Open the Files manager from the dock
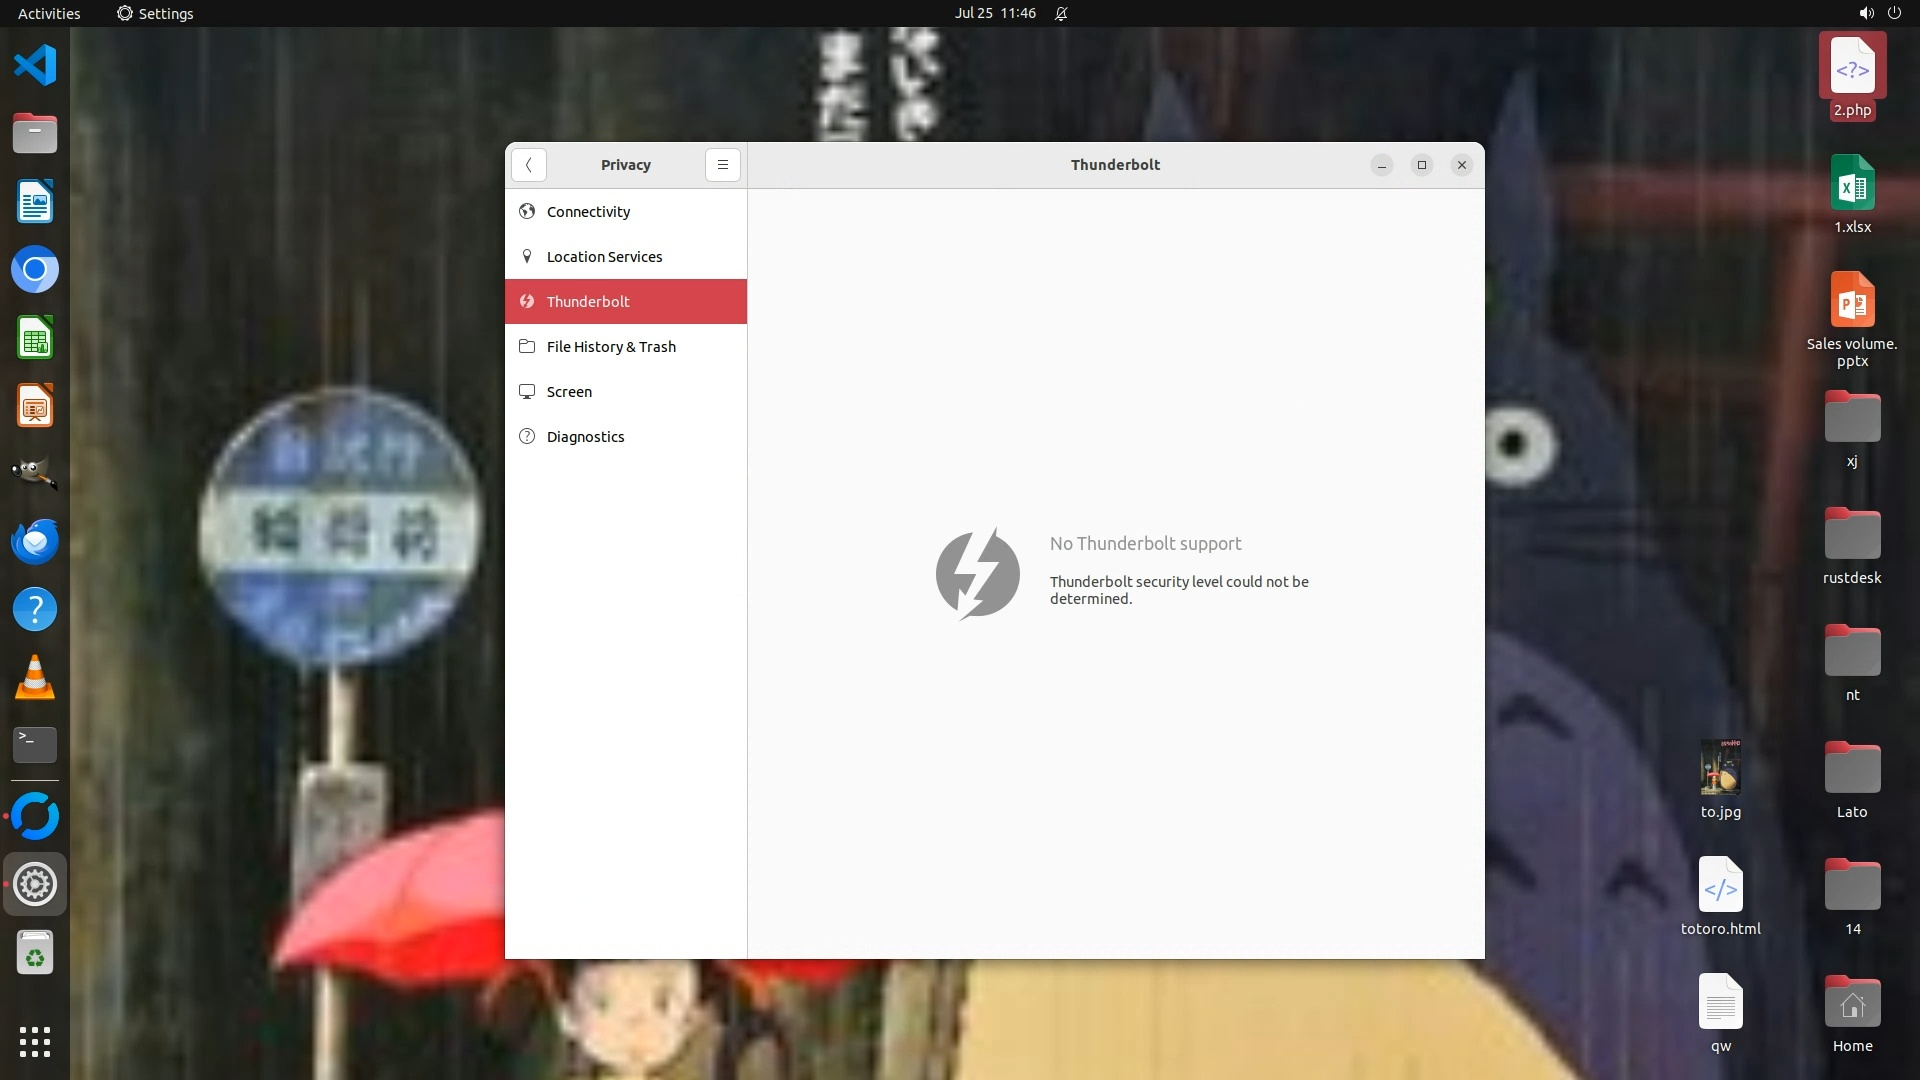 click(35, 133)
